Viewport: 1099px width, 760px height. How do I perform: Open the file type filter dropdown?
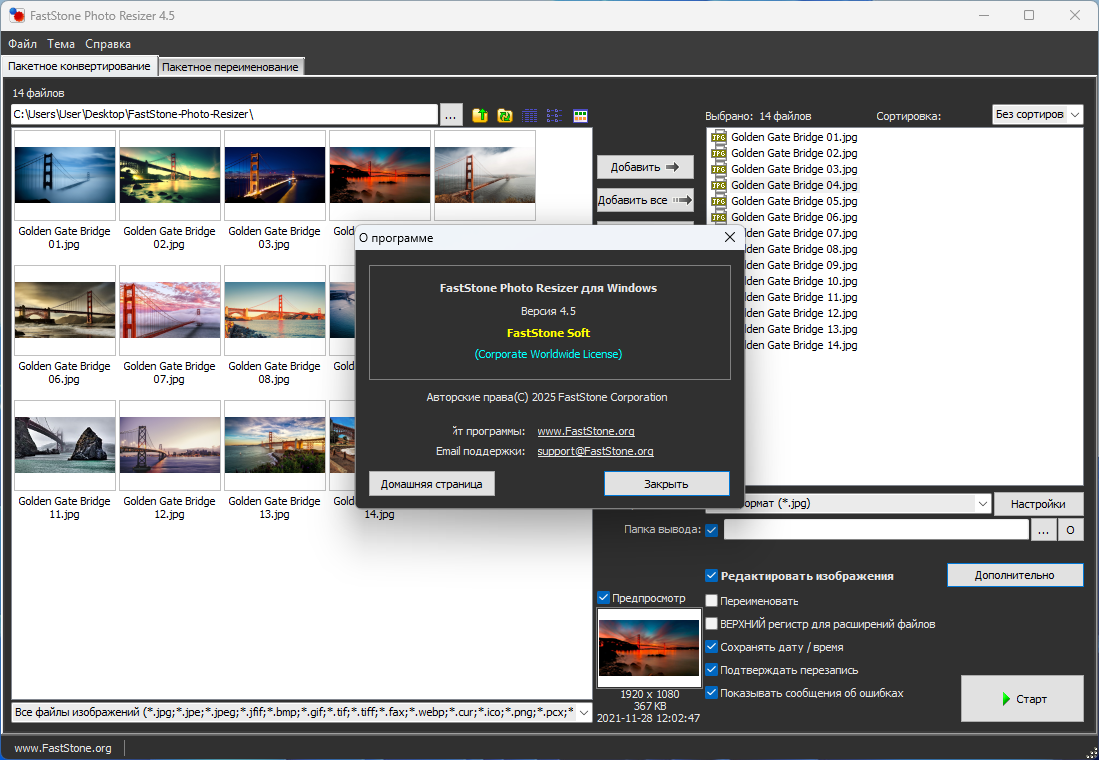584,712
